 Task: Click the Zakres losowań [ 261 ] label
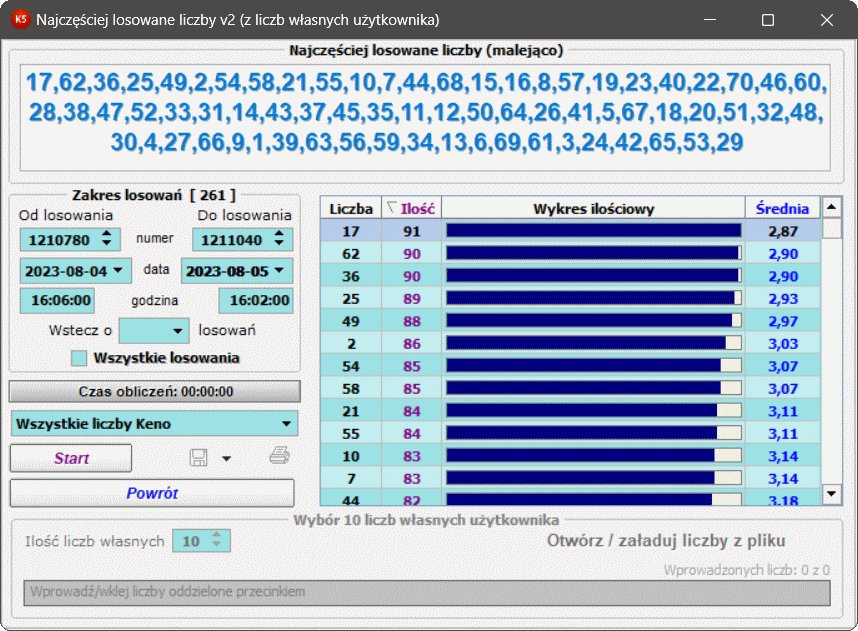pyautogui.click(x=154, y=195)
